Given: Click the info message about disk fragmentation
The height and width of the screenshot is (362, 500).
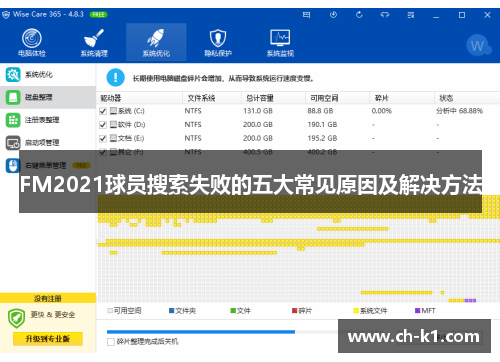Looking at the screenshot, I should (223, 79).
